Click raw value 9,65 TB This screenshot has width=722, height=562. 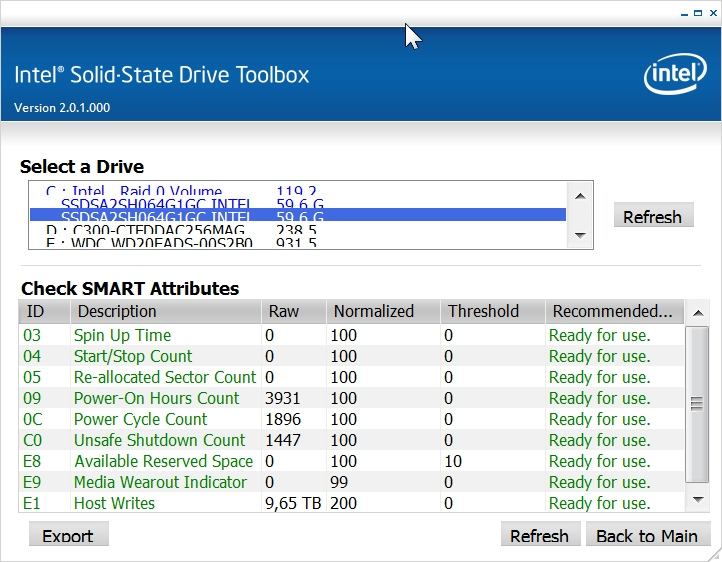(x=293, y=503)
